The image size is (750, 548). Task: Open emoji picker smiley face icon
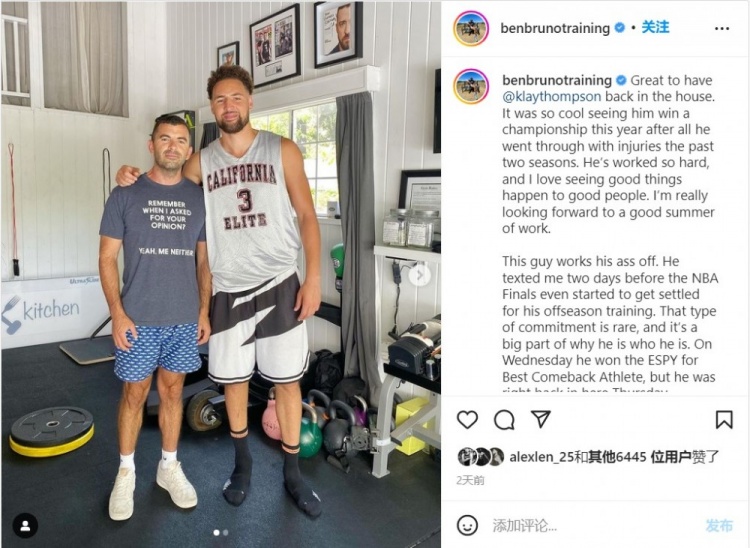tap(467, 525)
